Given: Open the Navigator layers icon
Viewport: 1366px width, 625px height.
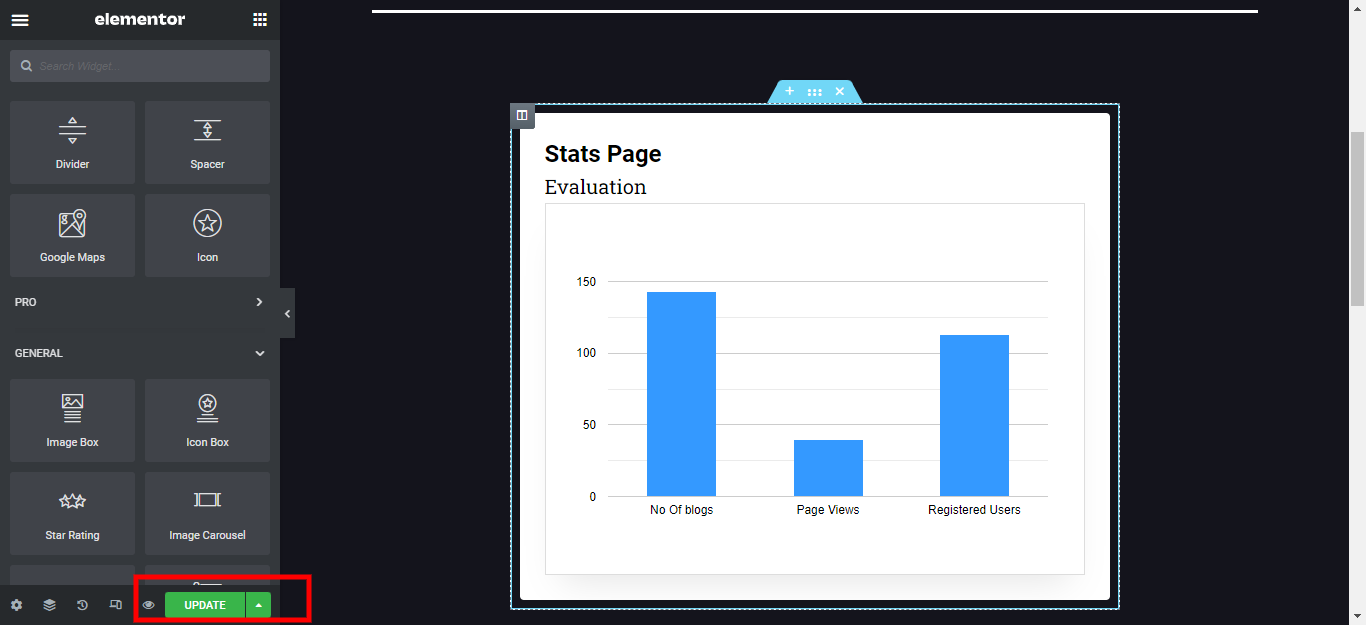Looking at the screenshot, I should click(49, 605).
